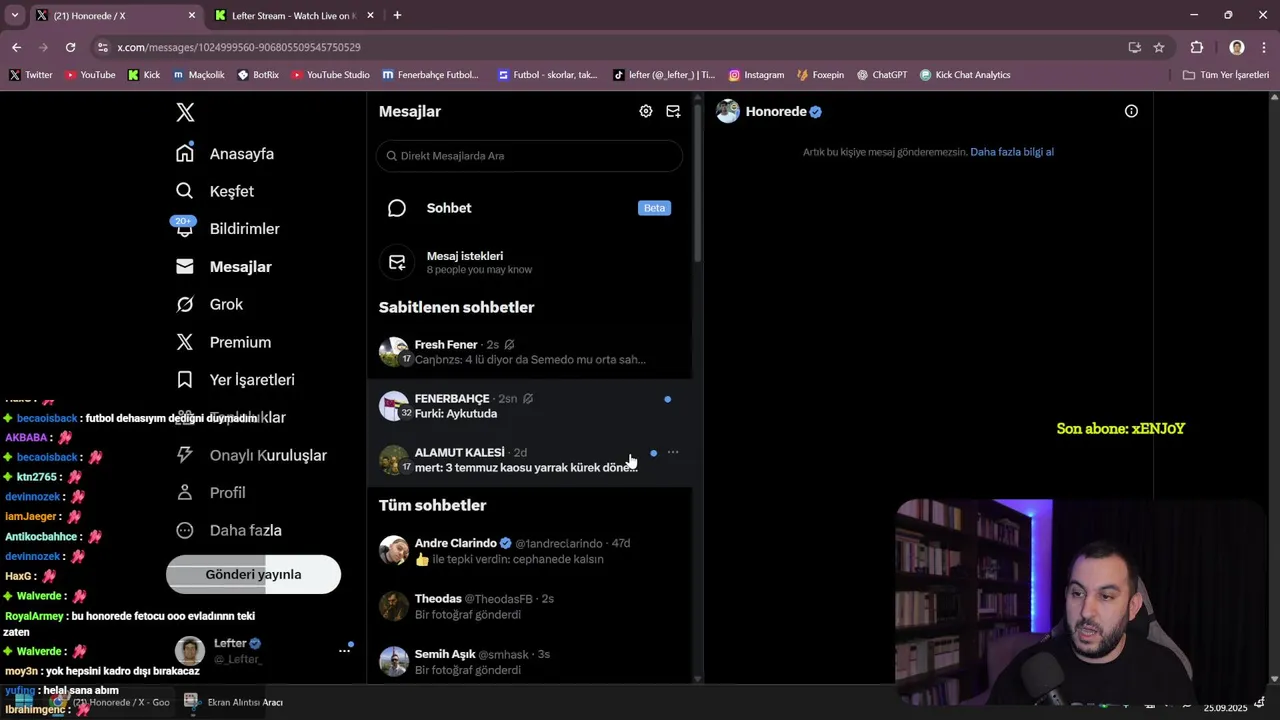Viewport: 1280px width, 720px height.
Task: Open conversation info icon for Honorede
Action: click(1131, 111)
